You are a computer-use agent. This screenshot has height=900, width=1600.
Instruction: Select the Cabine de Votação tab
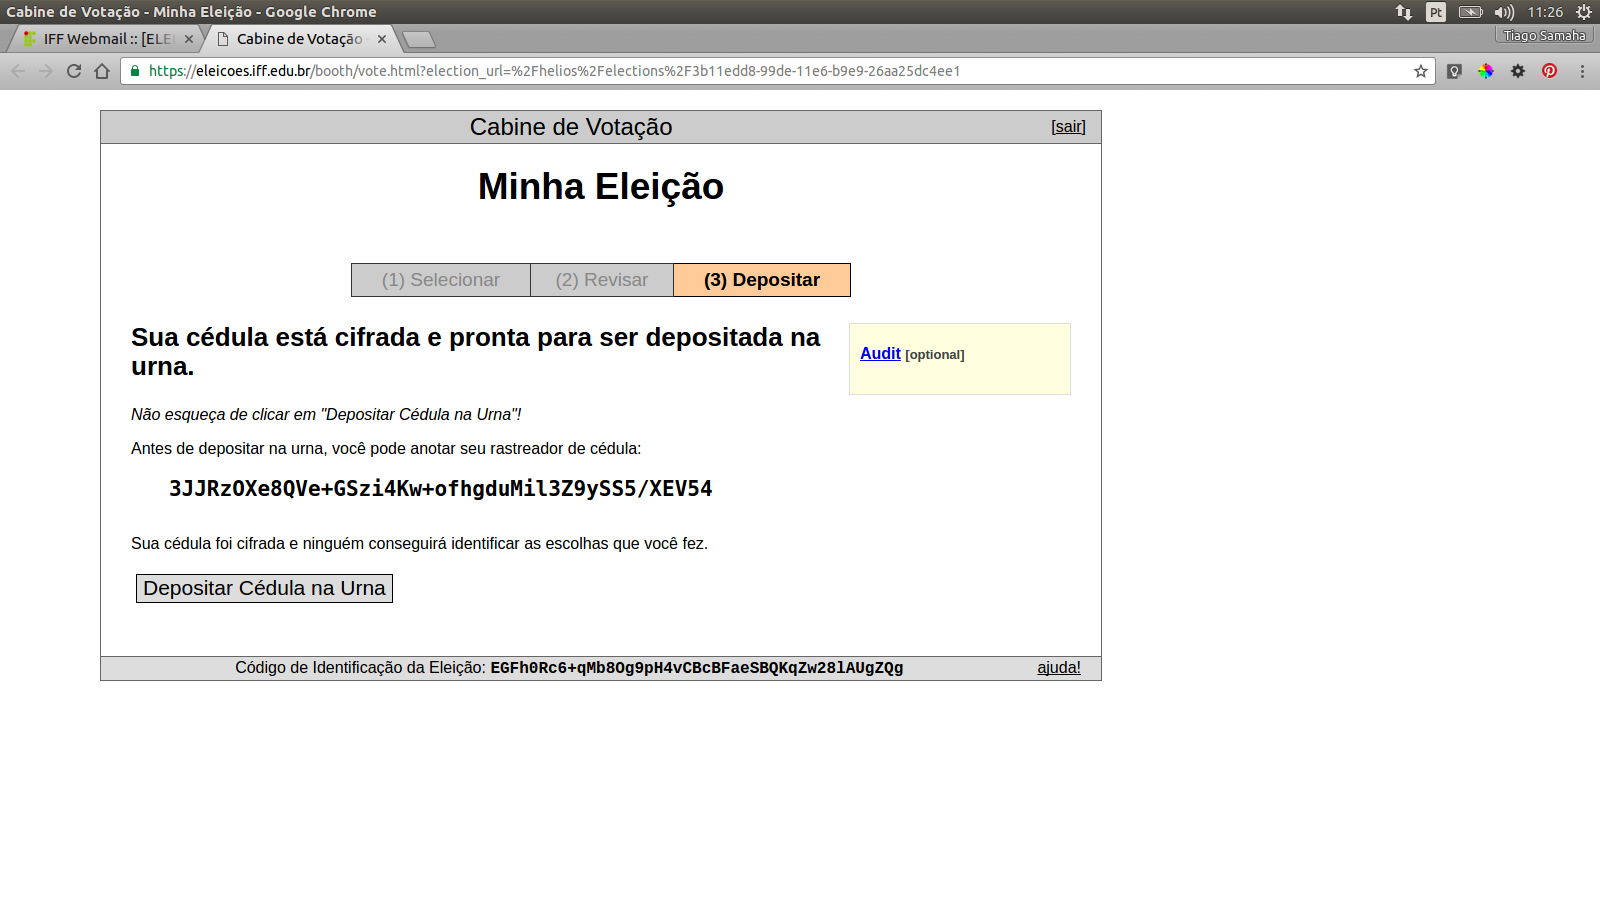pyautogui.click(x=300, y=39)
